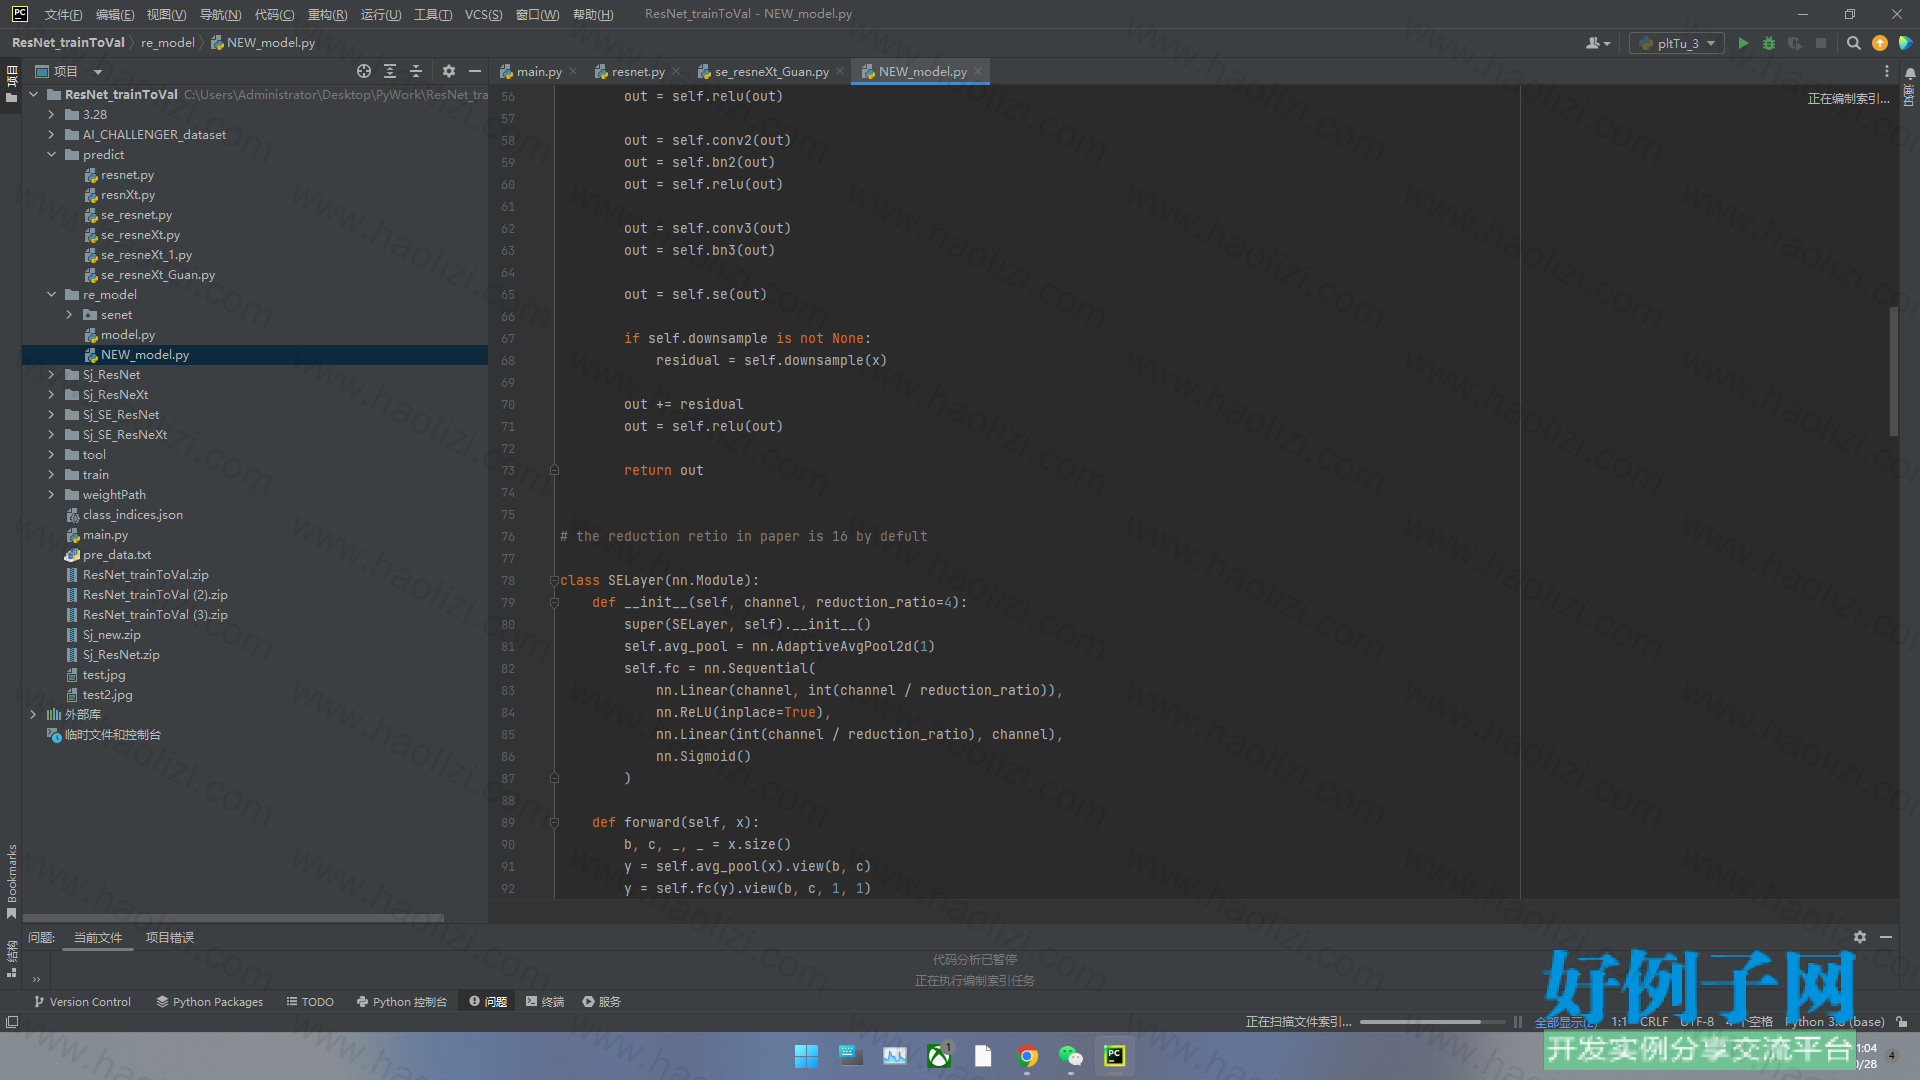Open PyCharm taskbar icon

coord(1115,1056)
